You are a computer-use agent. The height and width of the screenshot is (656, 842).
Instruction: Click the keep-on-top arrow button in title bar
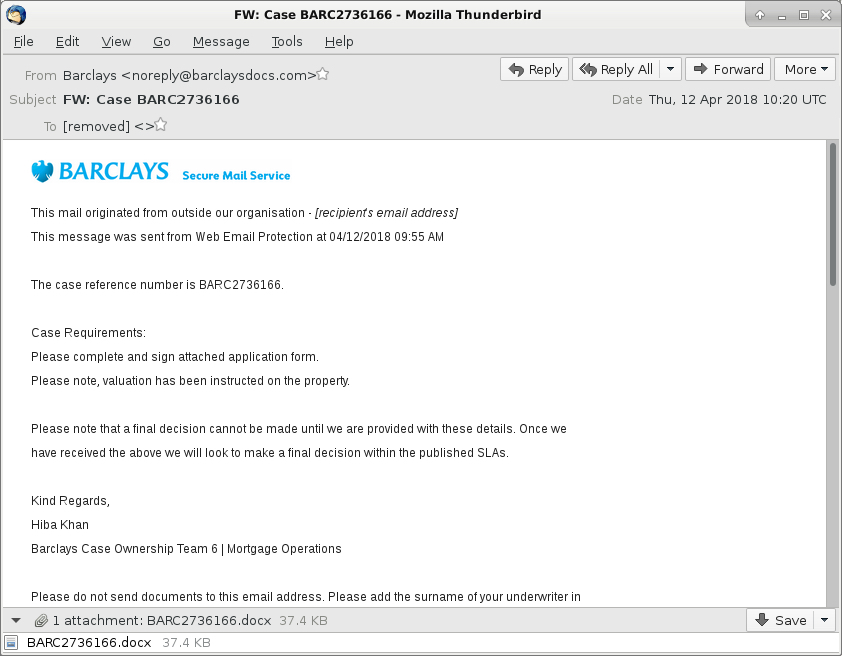(x=760, y=15)
